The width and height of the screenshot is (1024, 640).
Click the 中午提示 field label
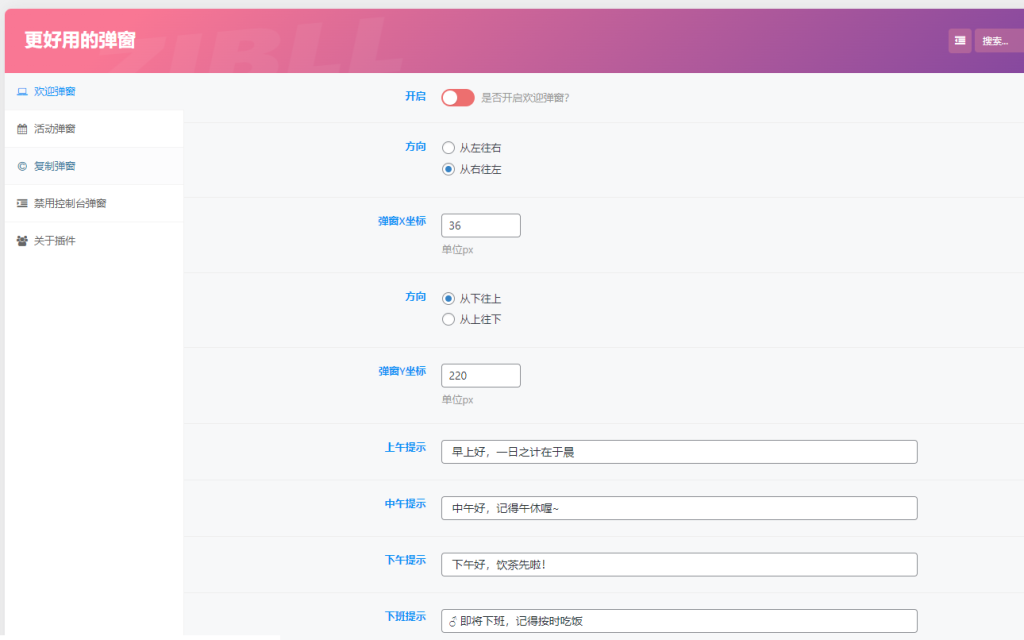click(x=405, y=504)
